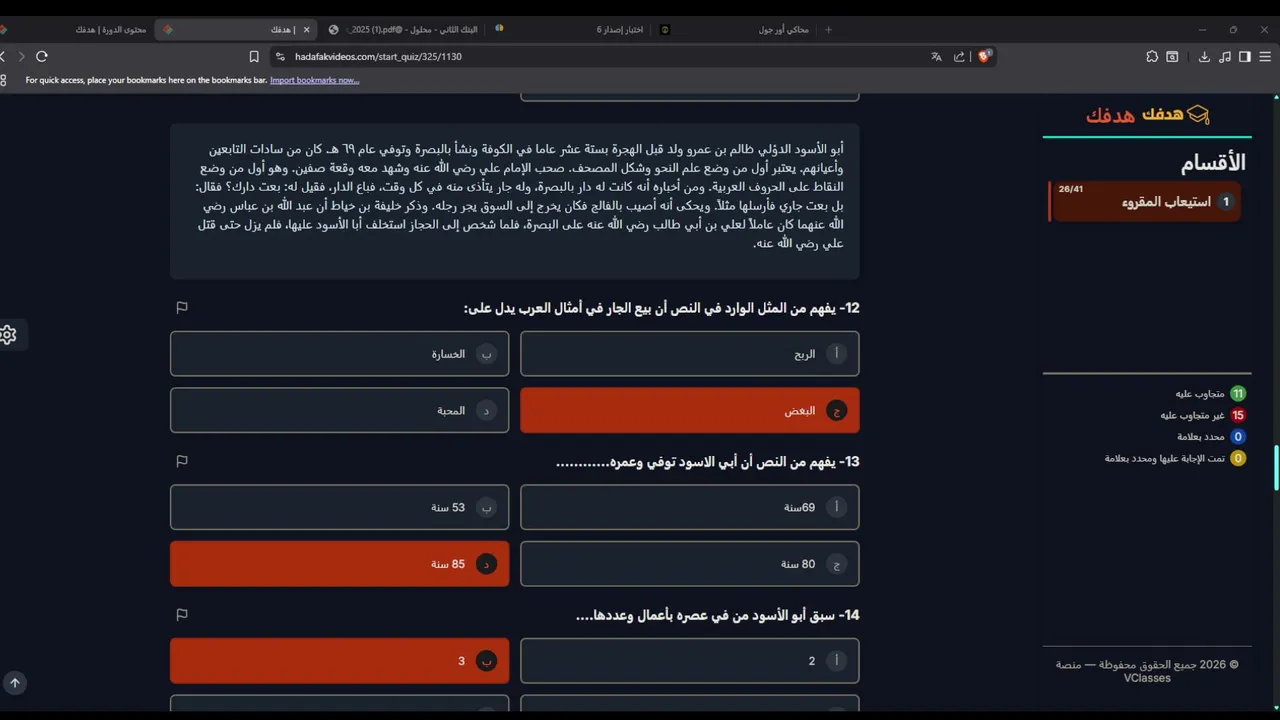Viewport: 1280px width, 720px height.
Task: Click the share page icon
Action: pyautogui.click(x=960, y=57)
